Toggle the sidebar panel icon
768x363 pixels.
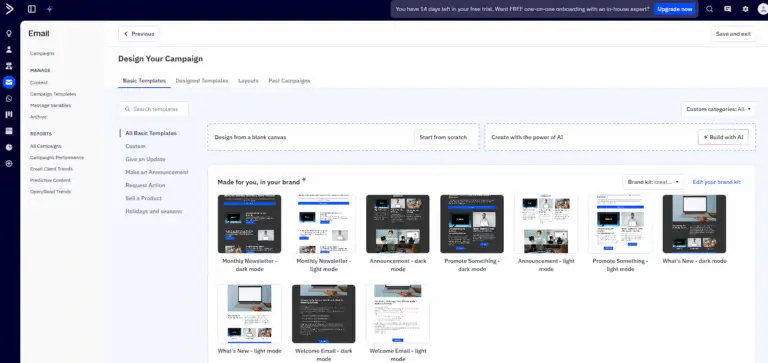click(x=32, y=9)
